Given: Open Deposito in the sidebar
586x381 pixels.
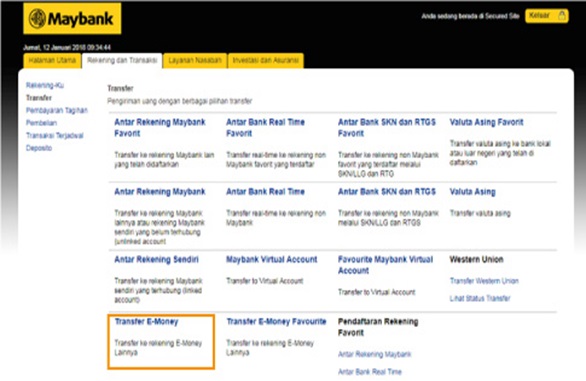Looking at the screenshot, I should (x=39, y=148).
